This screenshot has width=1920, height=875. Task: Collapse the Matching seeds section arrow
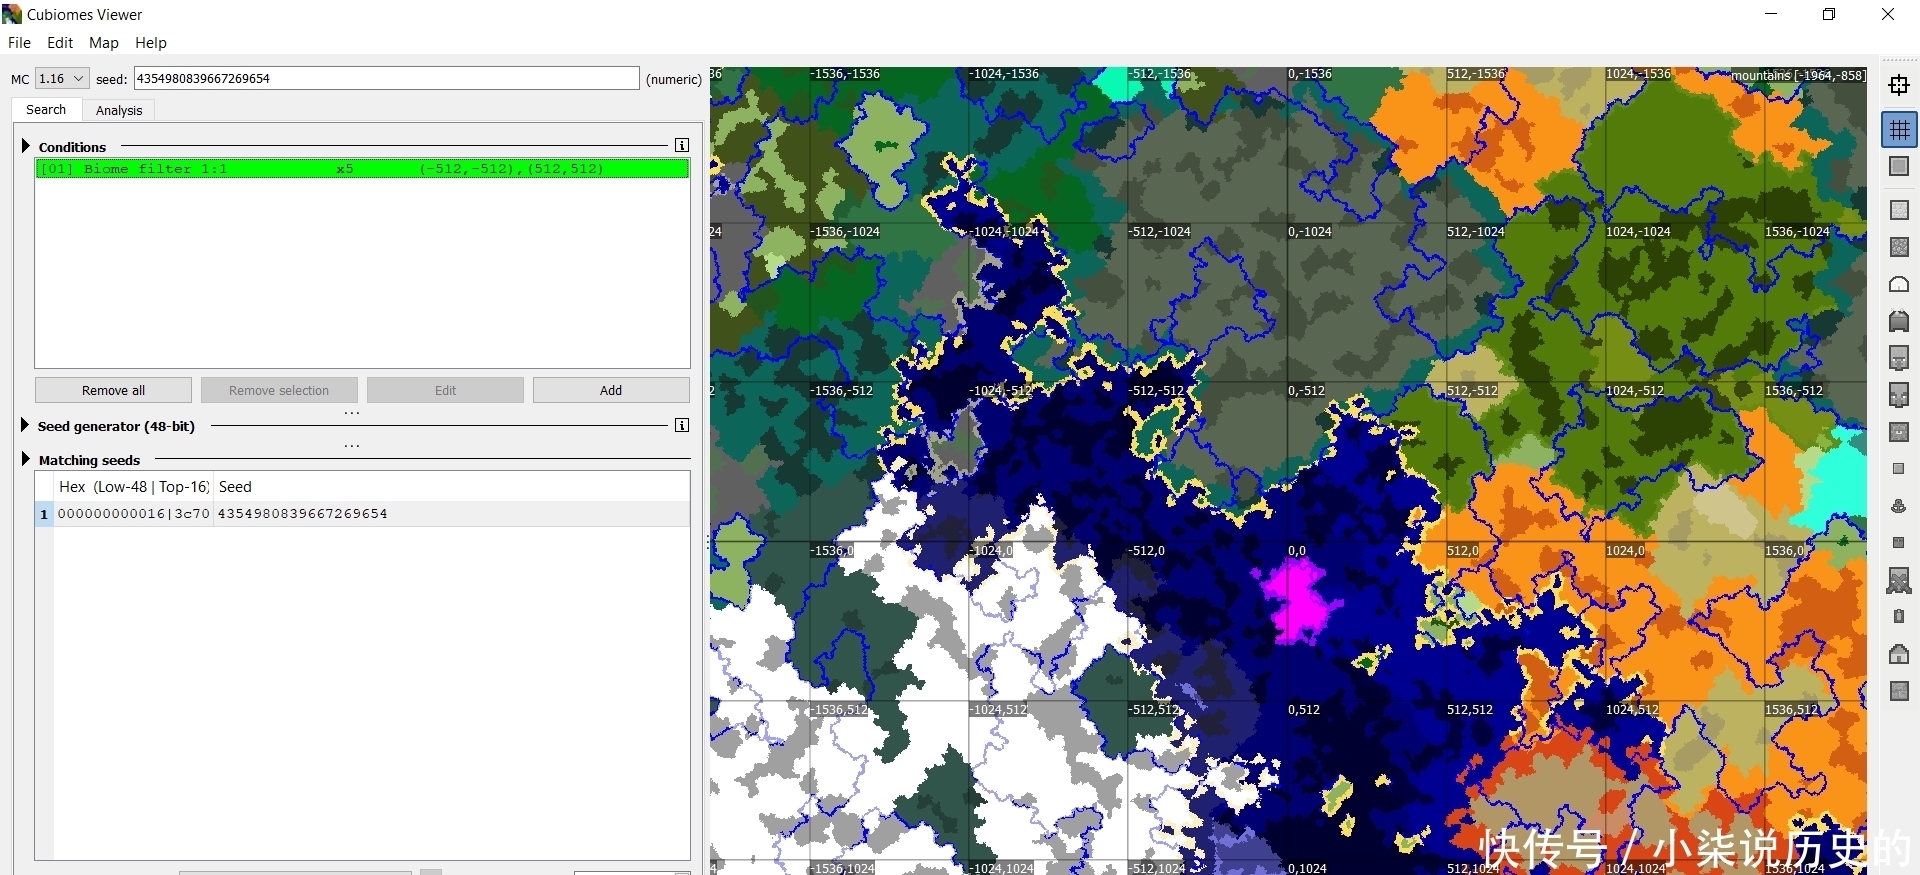coord(26,460)
